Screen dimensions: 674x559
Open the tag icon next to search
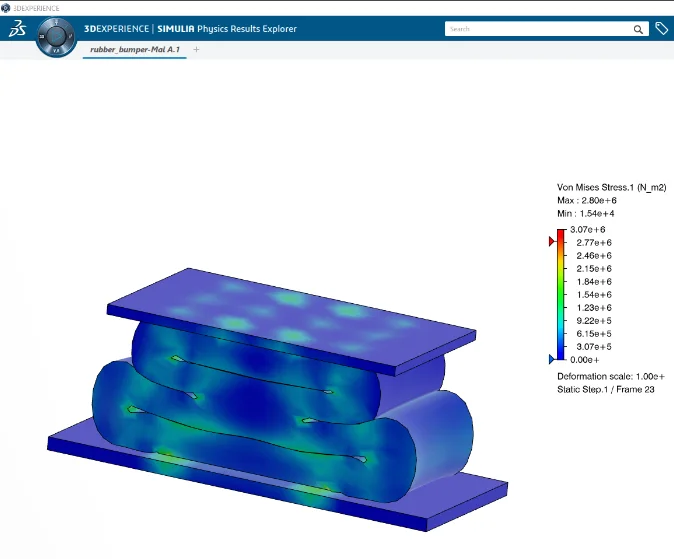coord(661,29)
